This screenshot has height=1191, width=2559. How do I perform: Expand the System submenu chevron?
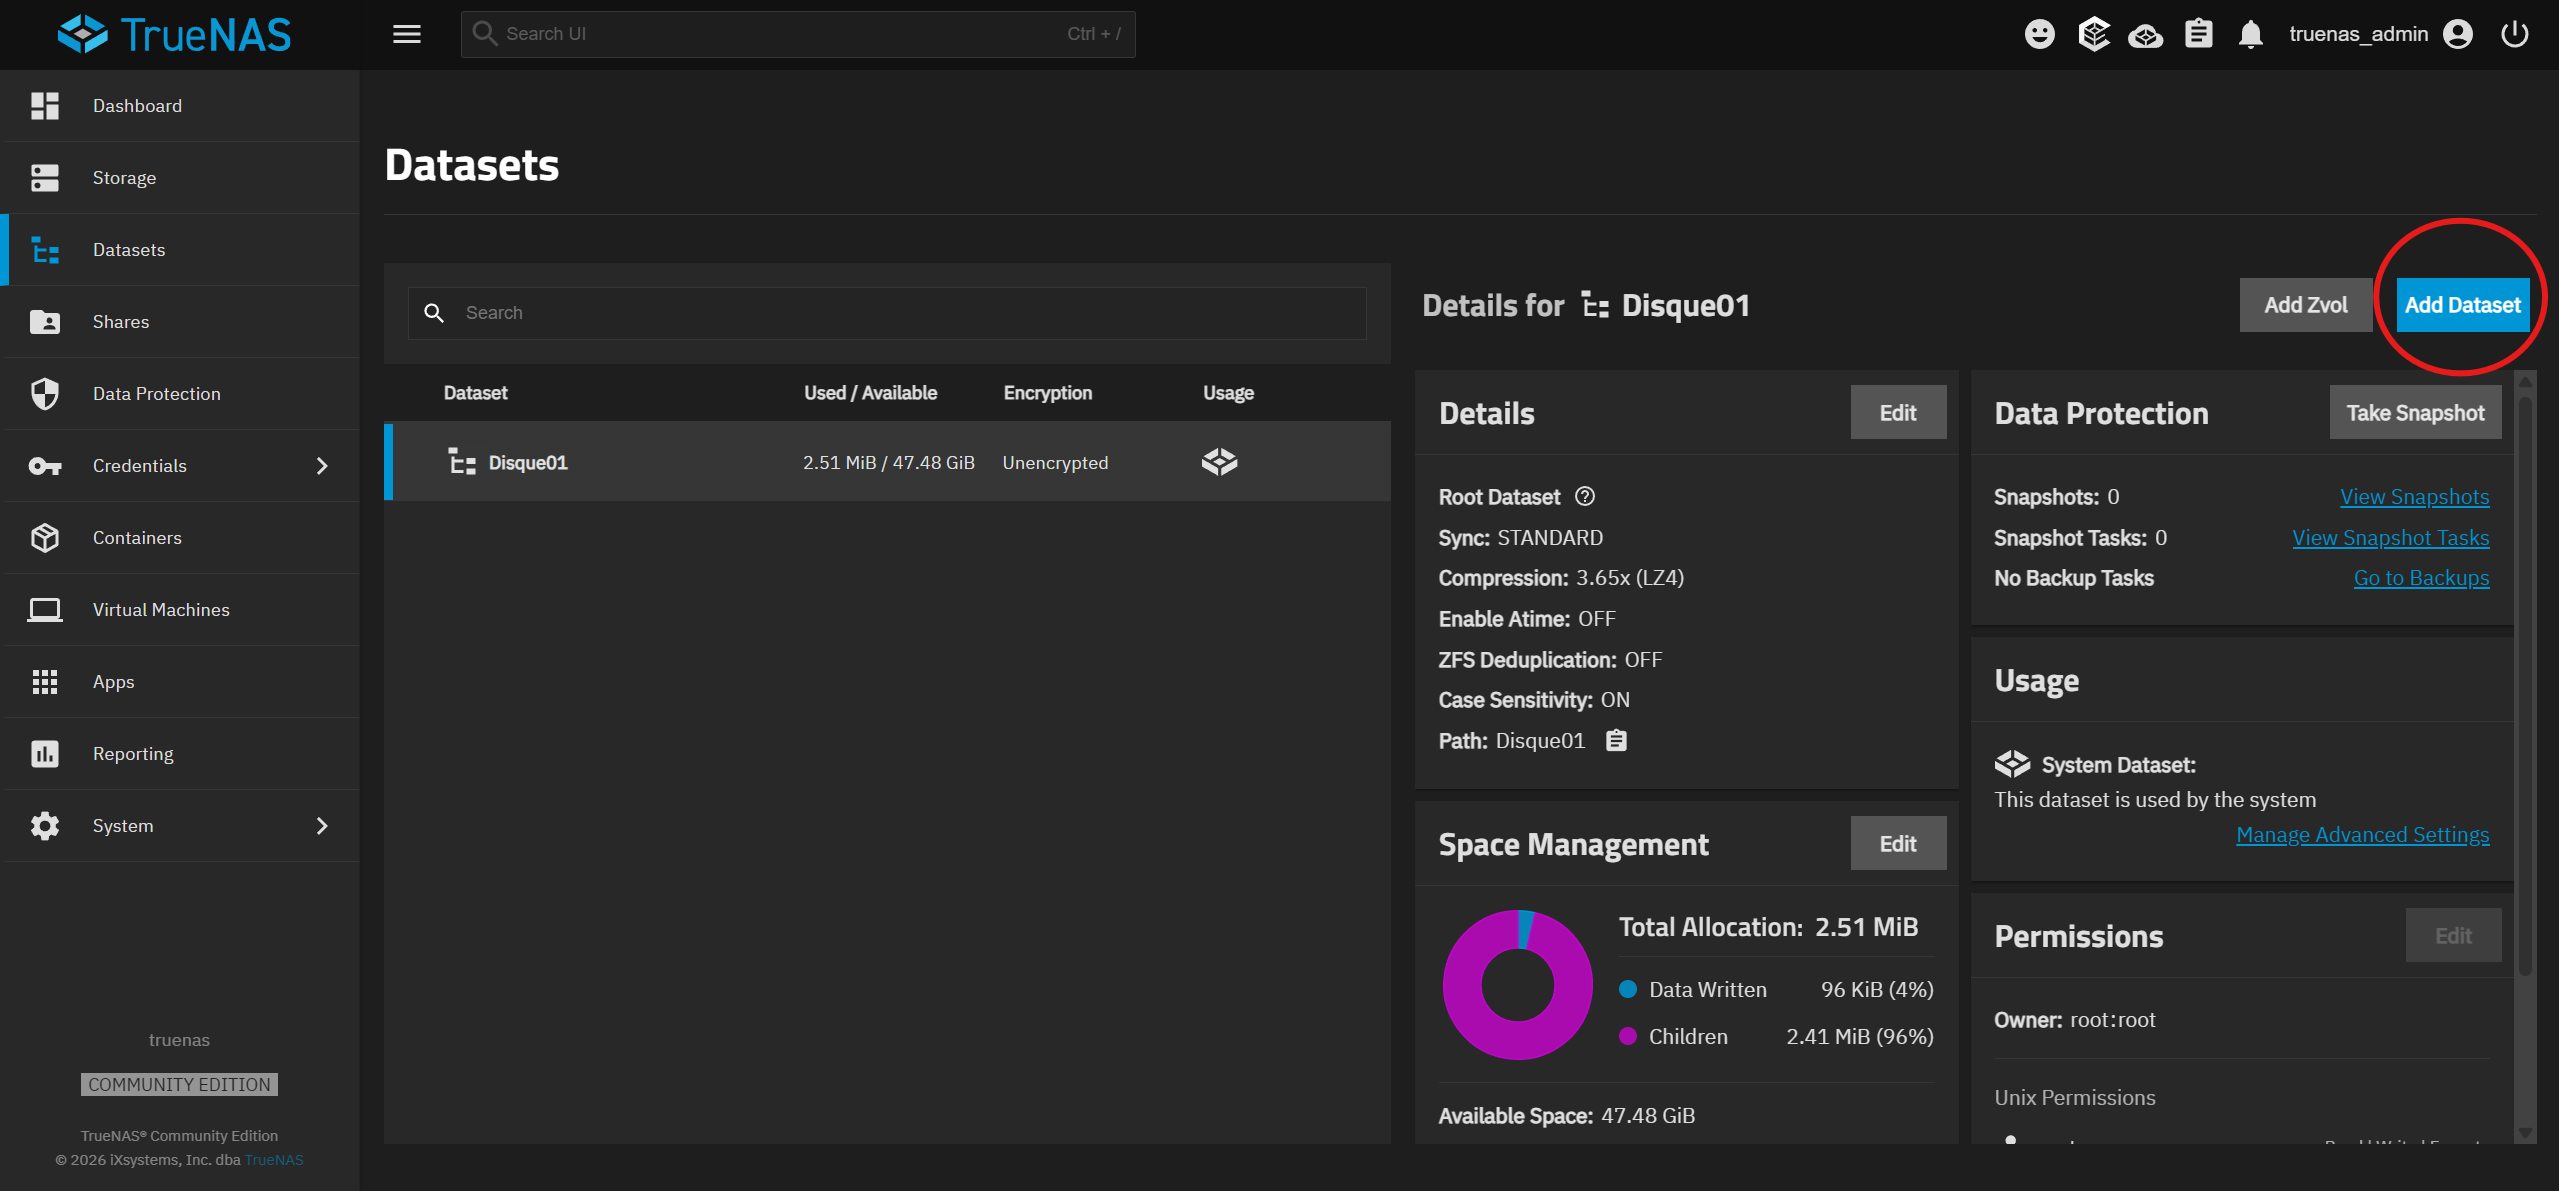pyautogui.click(x=322, y=826)
